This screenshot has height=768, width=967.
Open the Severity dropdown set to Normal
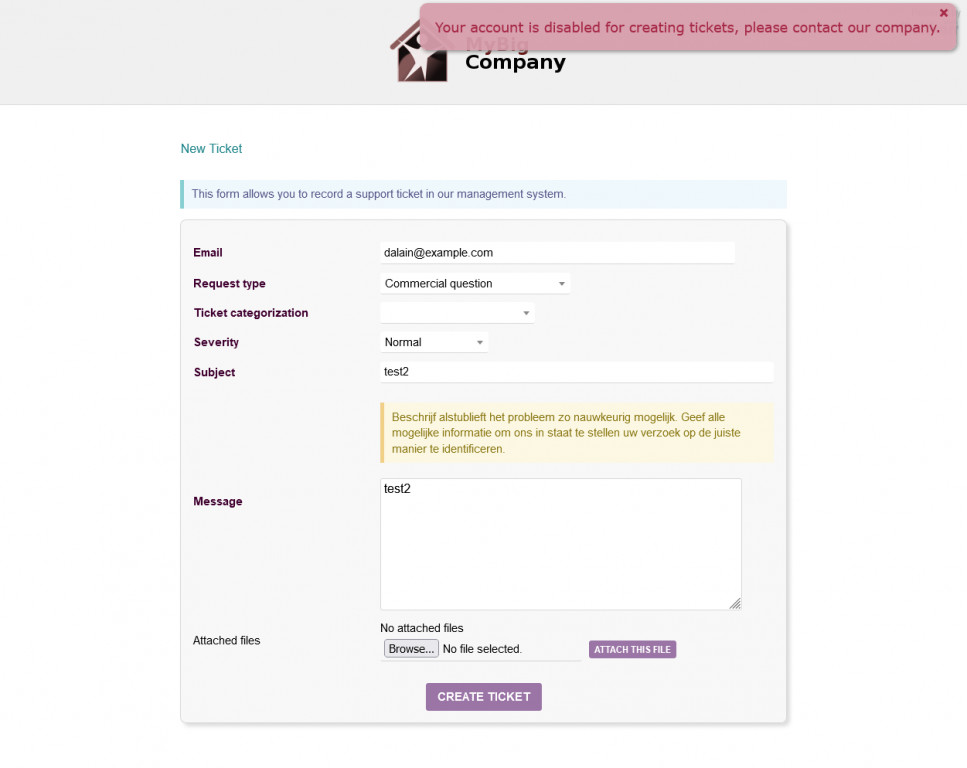coord(434,342)
